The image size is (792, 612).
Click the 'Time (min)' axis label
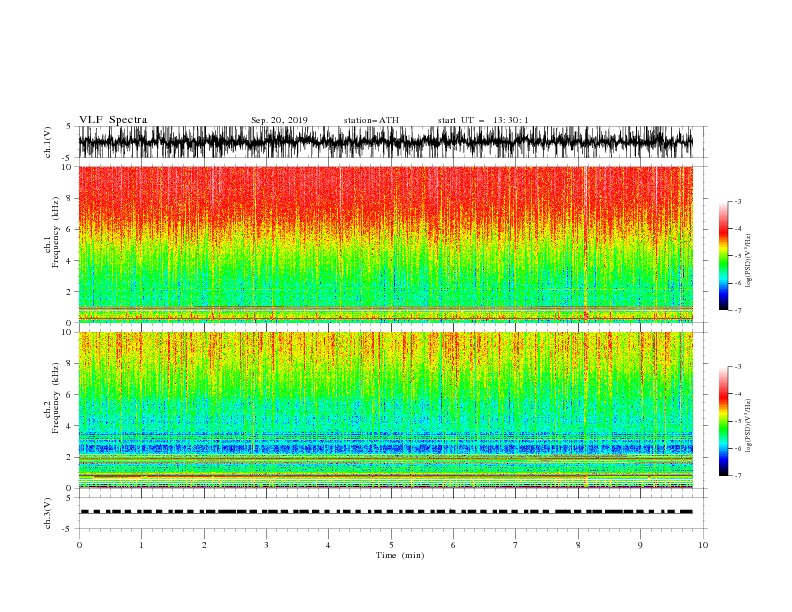click(400, 555)
